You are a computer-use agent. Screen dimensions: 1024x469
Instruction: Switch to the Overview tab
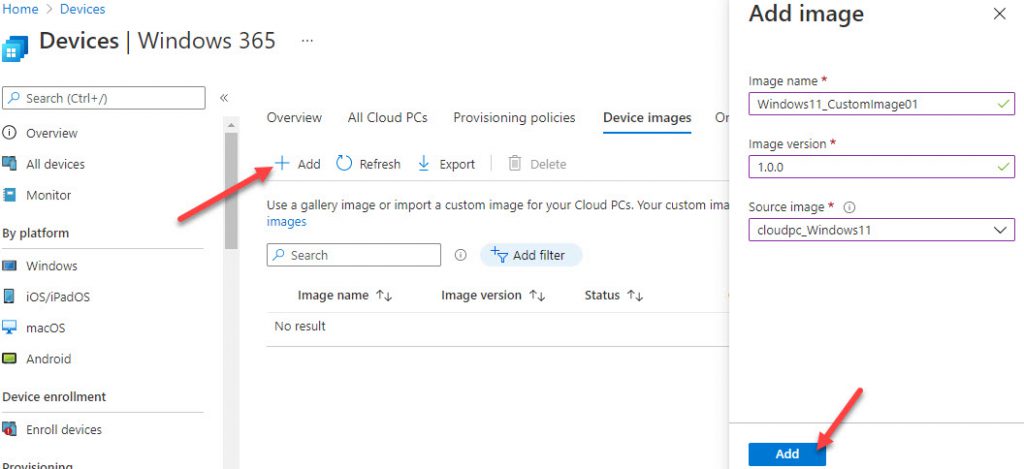pyautogui.click(x=294, y=118)
